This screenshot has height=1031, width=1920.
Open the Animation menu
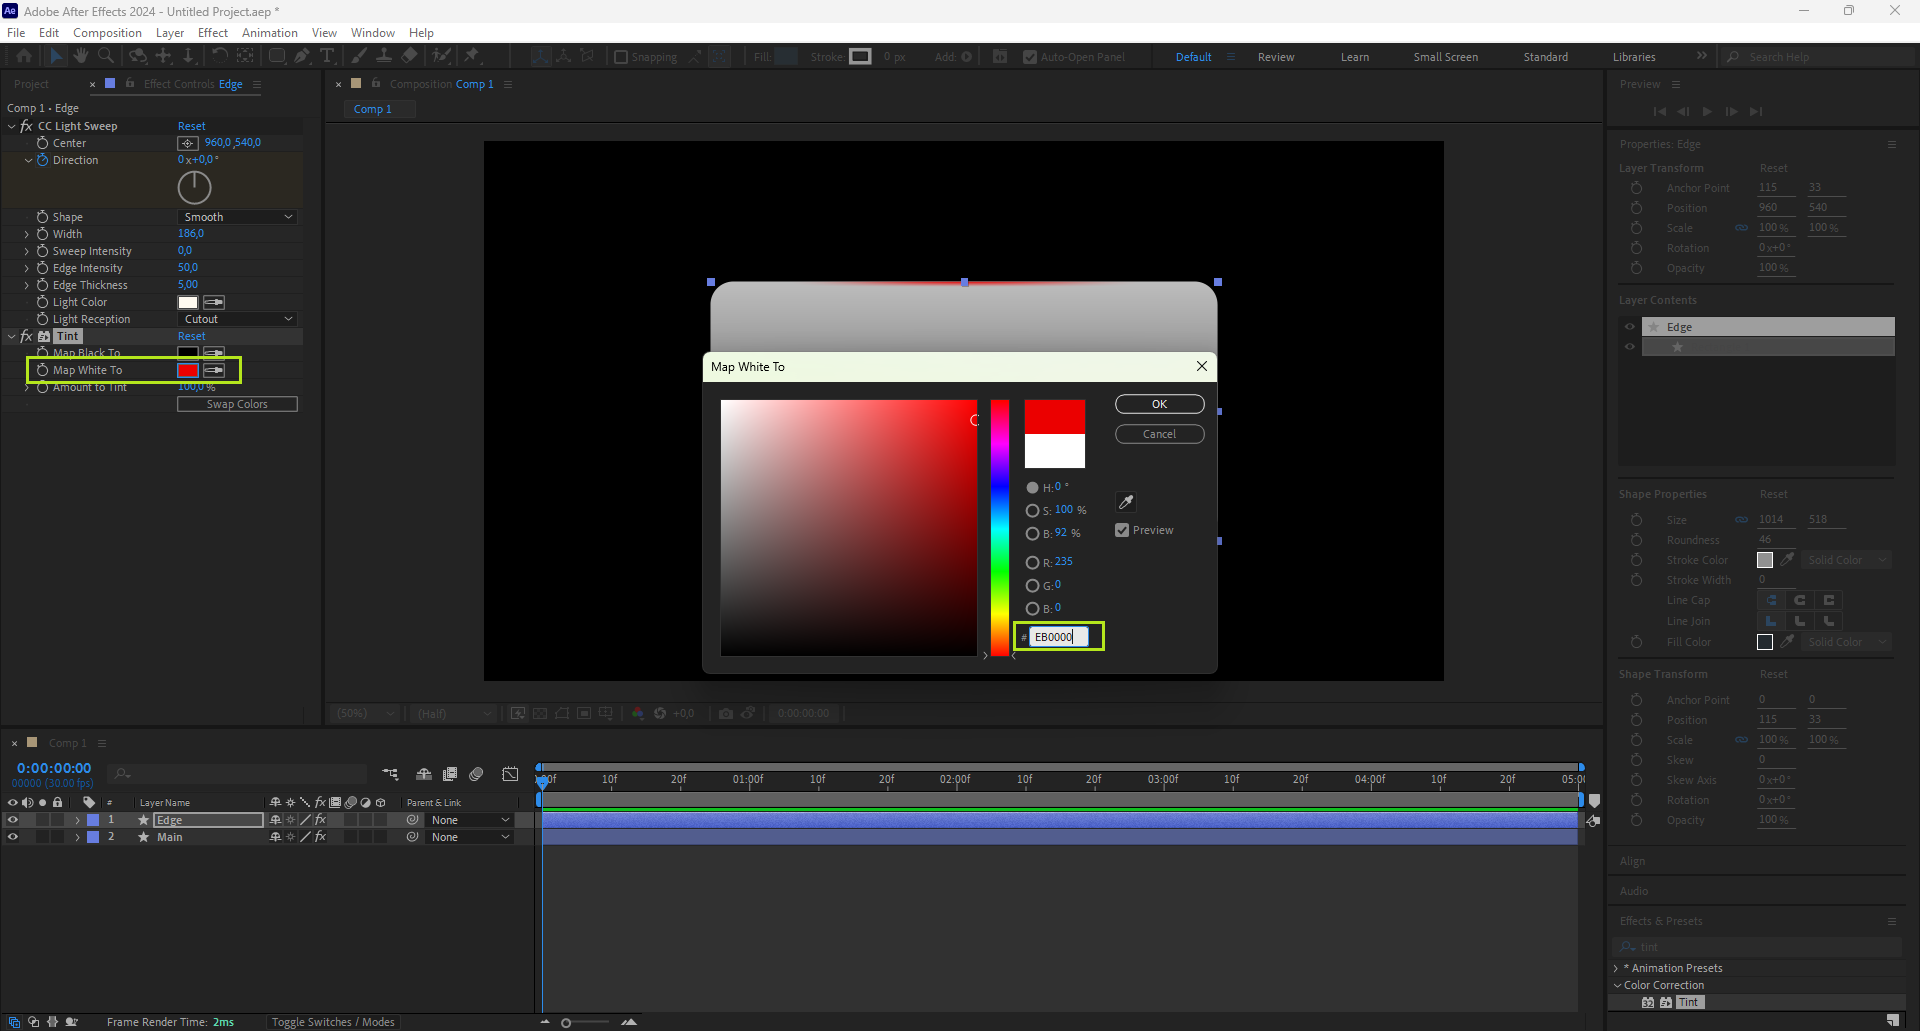[x=269, y=33]
